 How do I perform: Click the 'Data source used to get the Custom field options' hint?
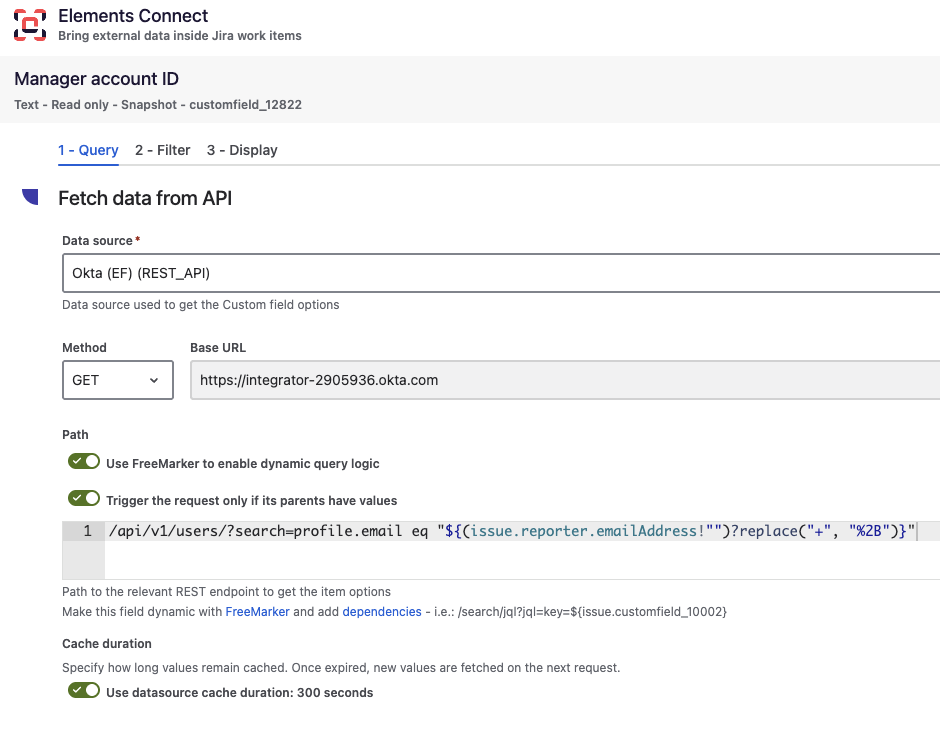[201, 305]
